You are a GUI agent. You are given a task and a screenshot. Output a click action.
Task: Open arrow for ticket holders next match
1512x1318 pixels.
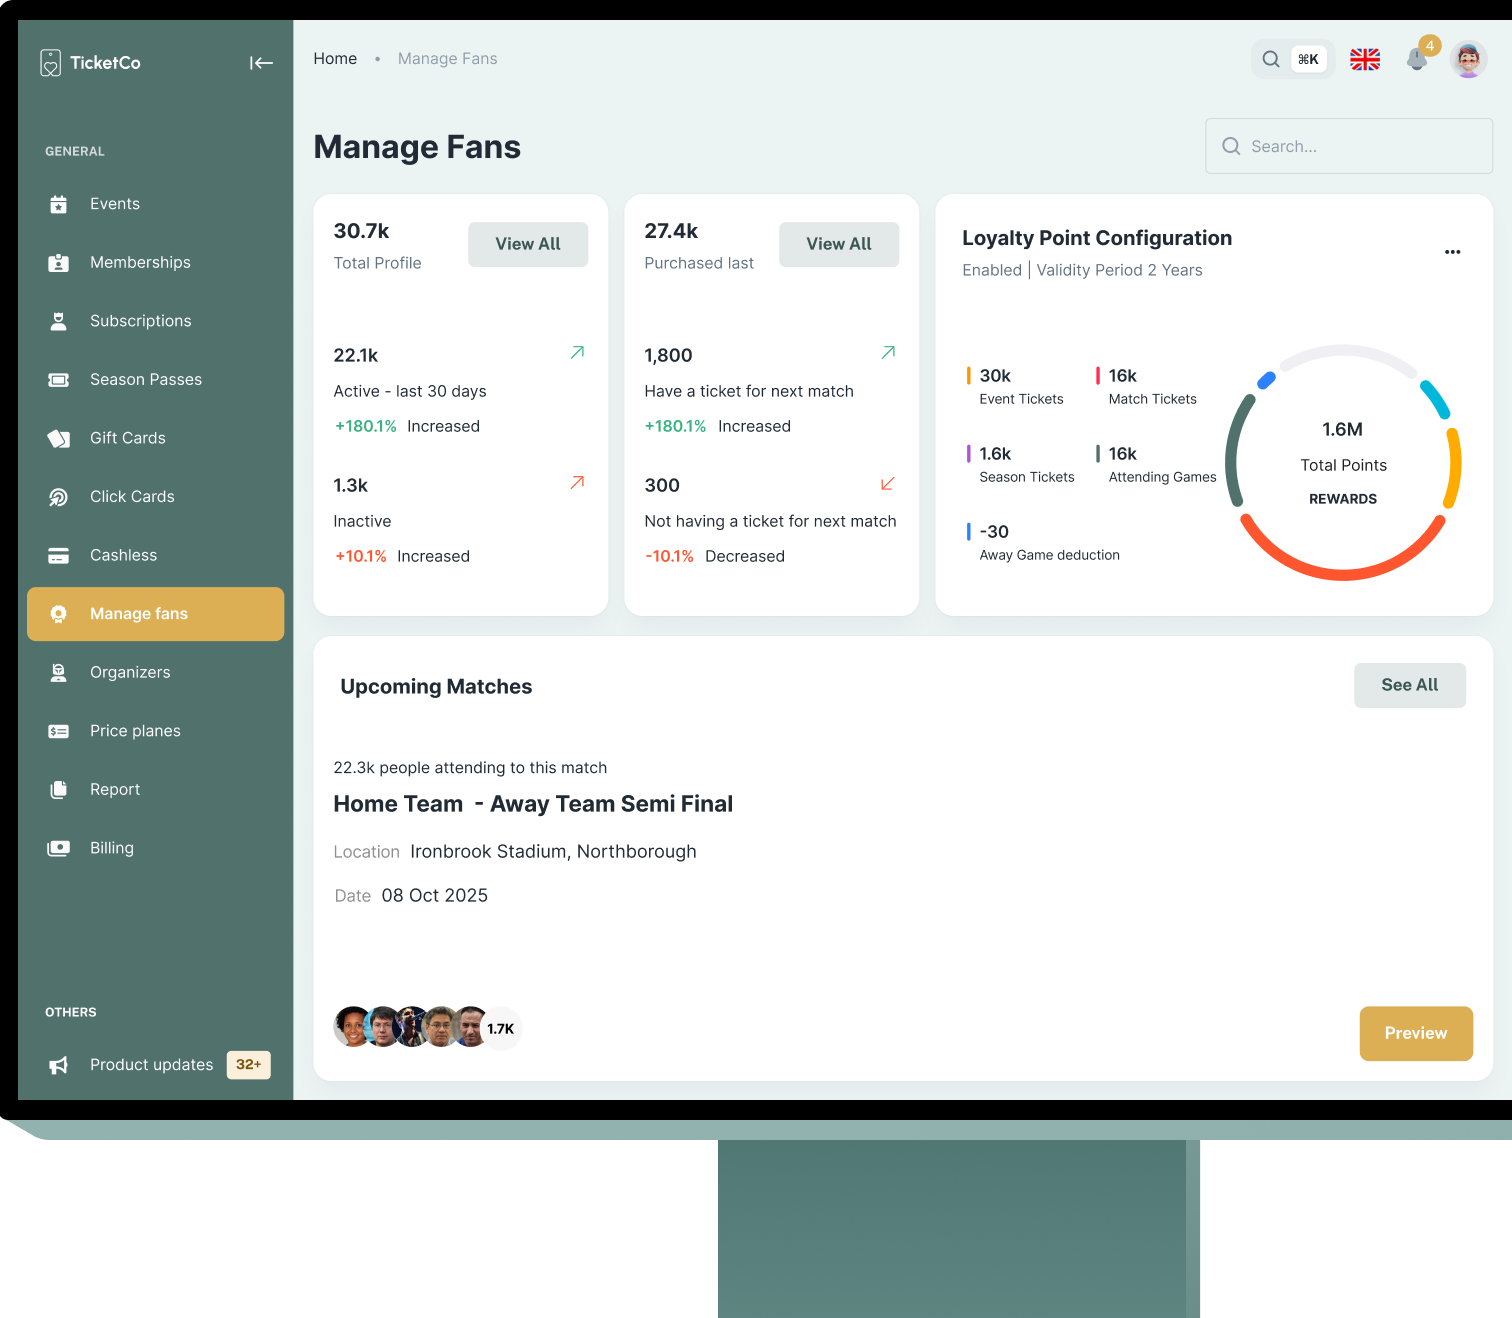[x=888, y=353]
